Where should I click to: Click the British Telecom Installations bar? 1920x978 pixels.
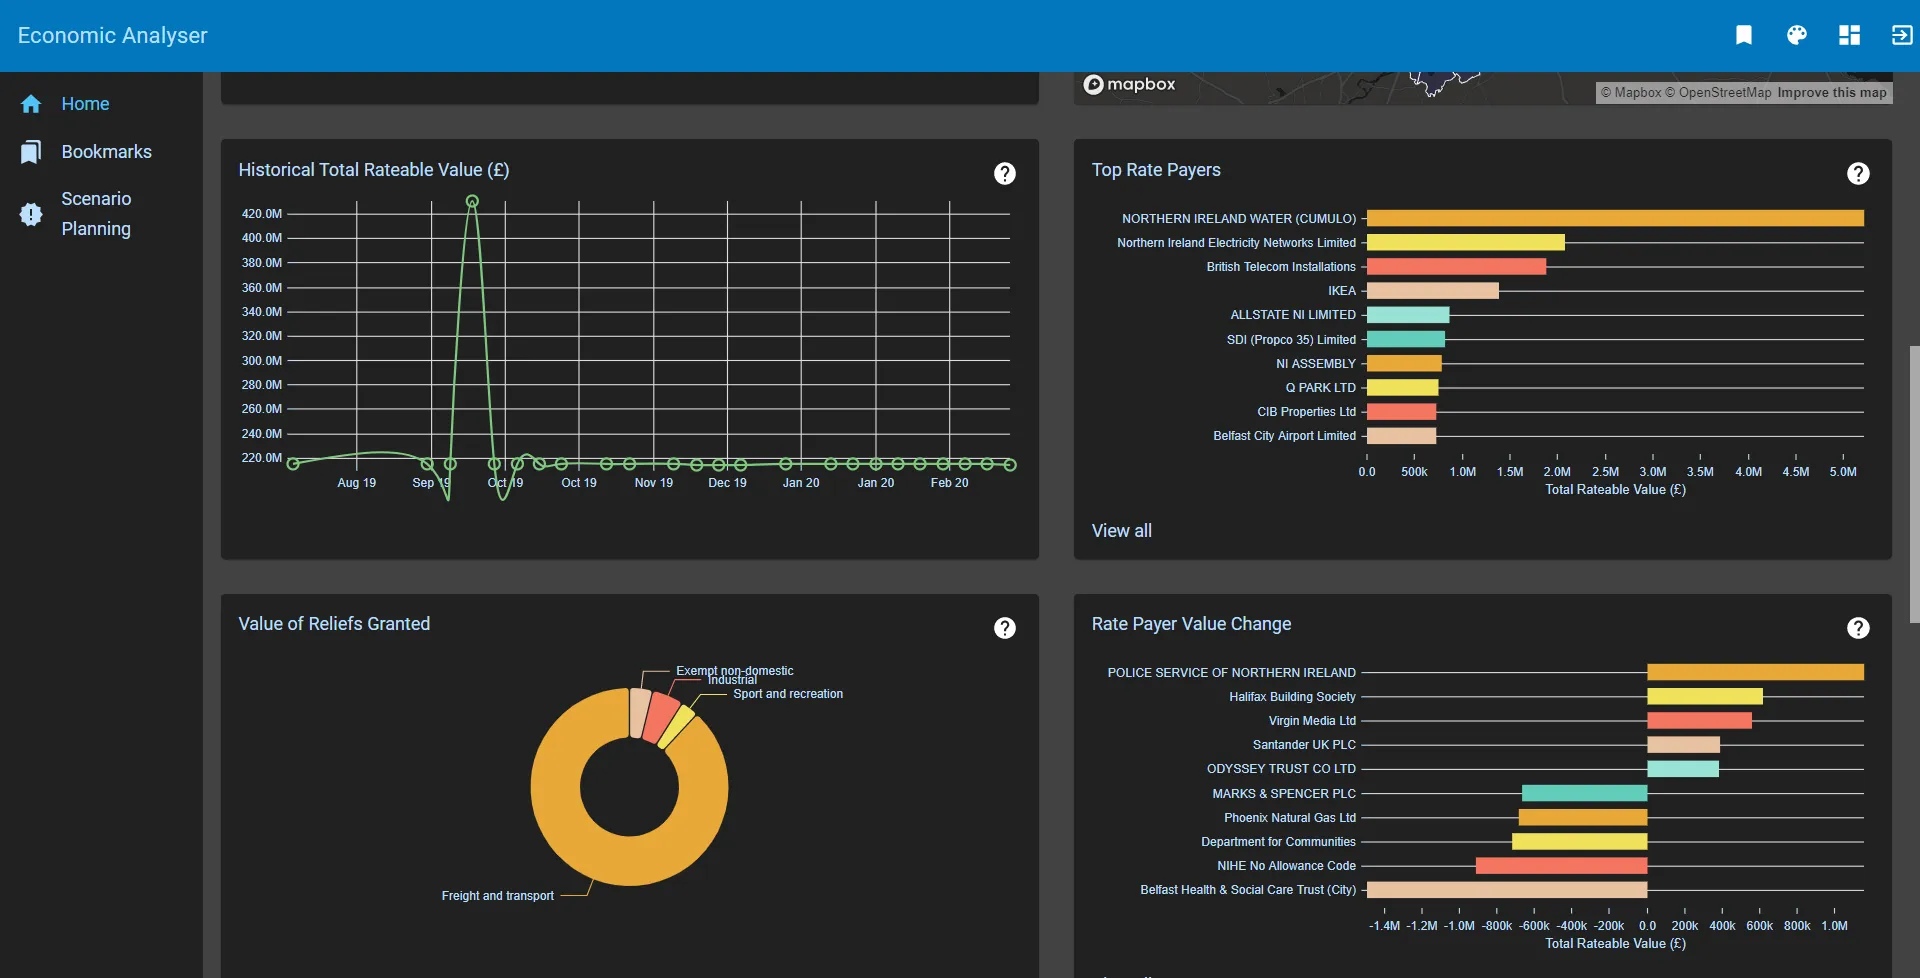point(1456,267)
